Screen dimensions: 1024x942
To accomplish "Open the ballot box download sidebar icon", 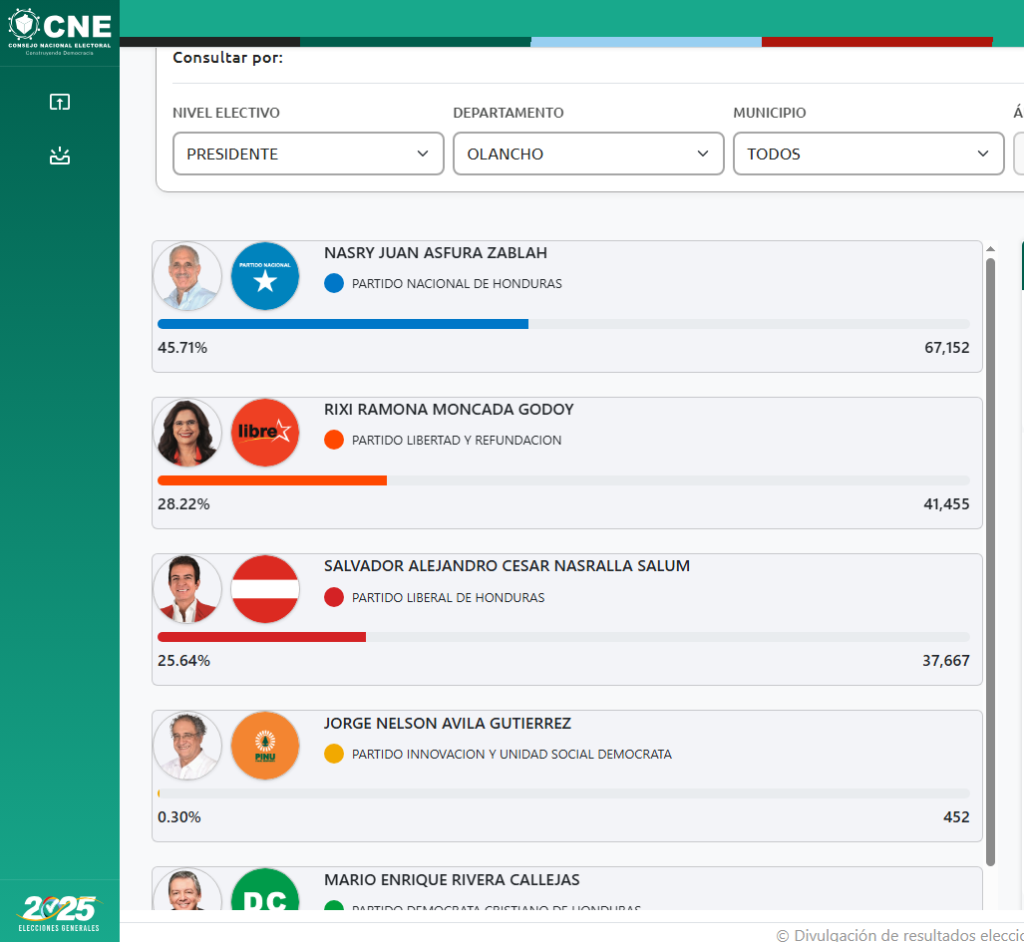I will pyautogui.click(x=59, y=156).
